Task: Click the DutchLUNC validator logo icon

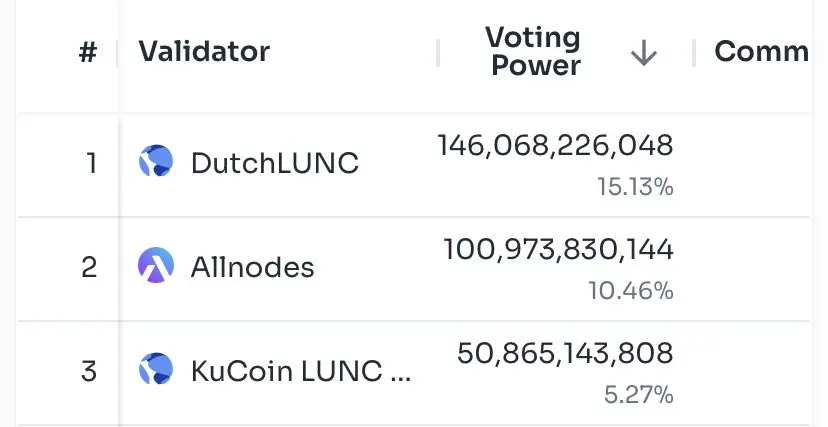Action: [x=156, y=161]
